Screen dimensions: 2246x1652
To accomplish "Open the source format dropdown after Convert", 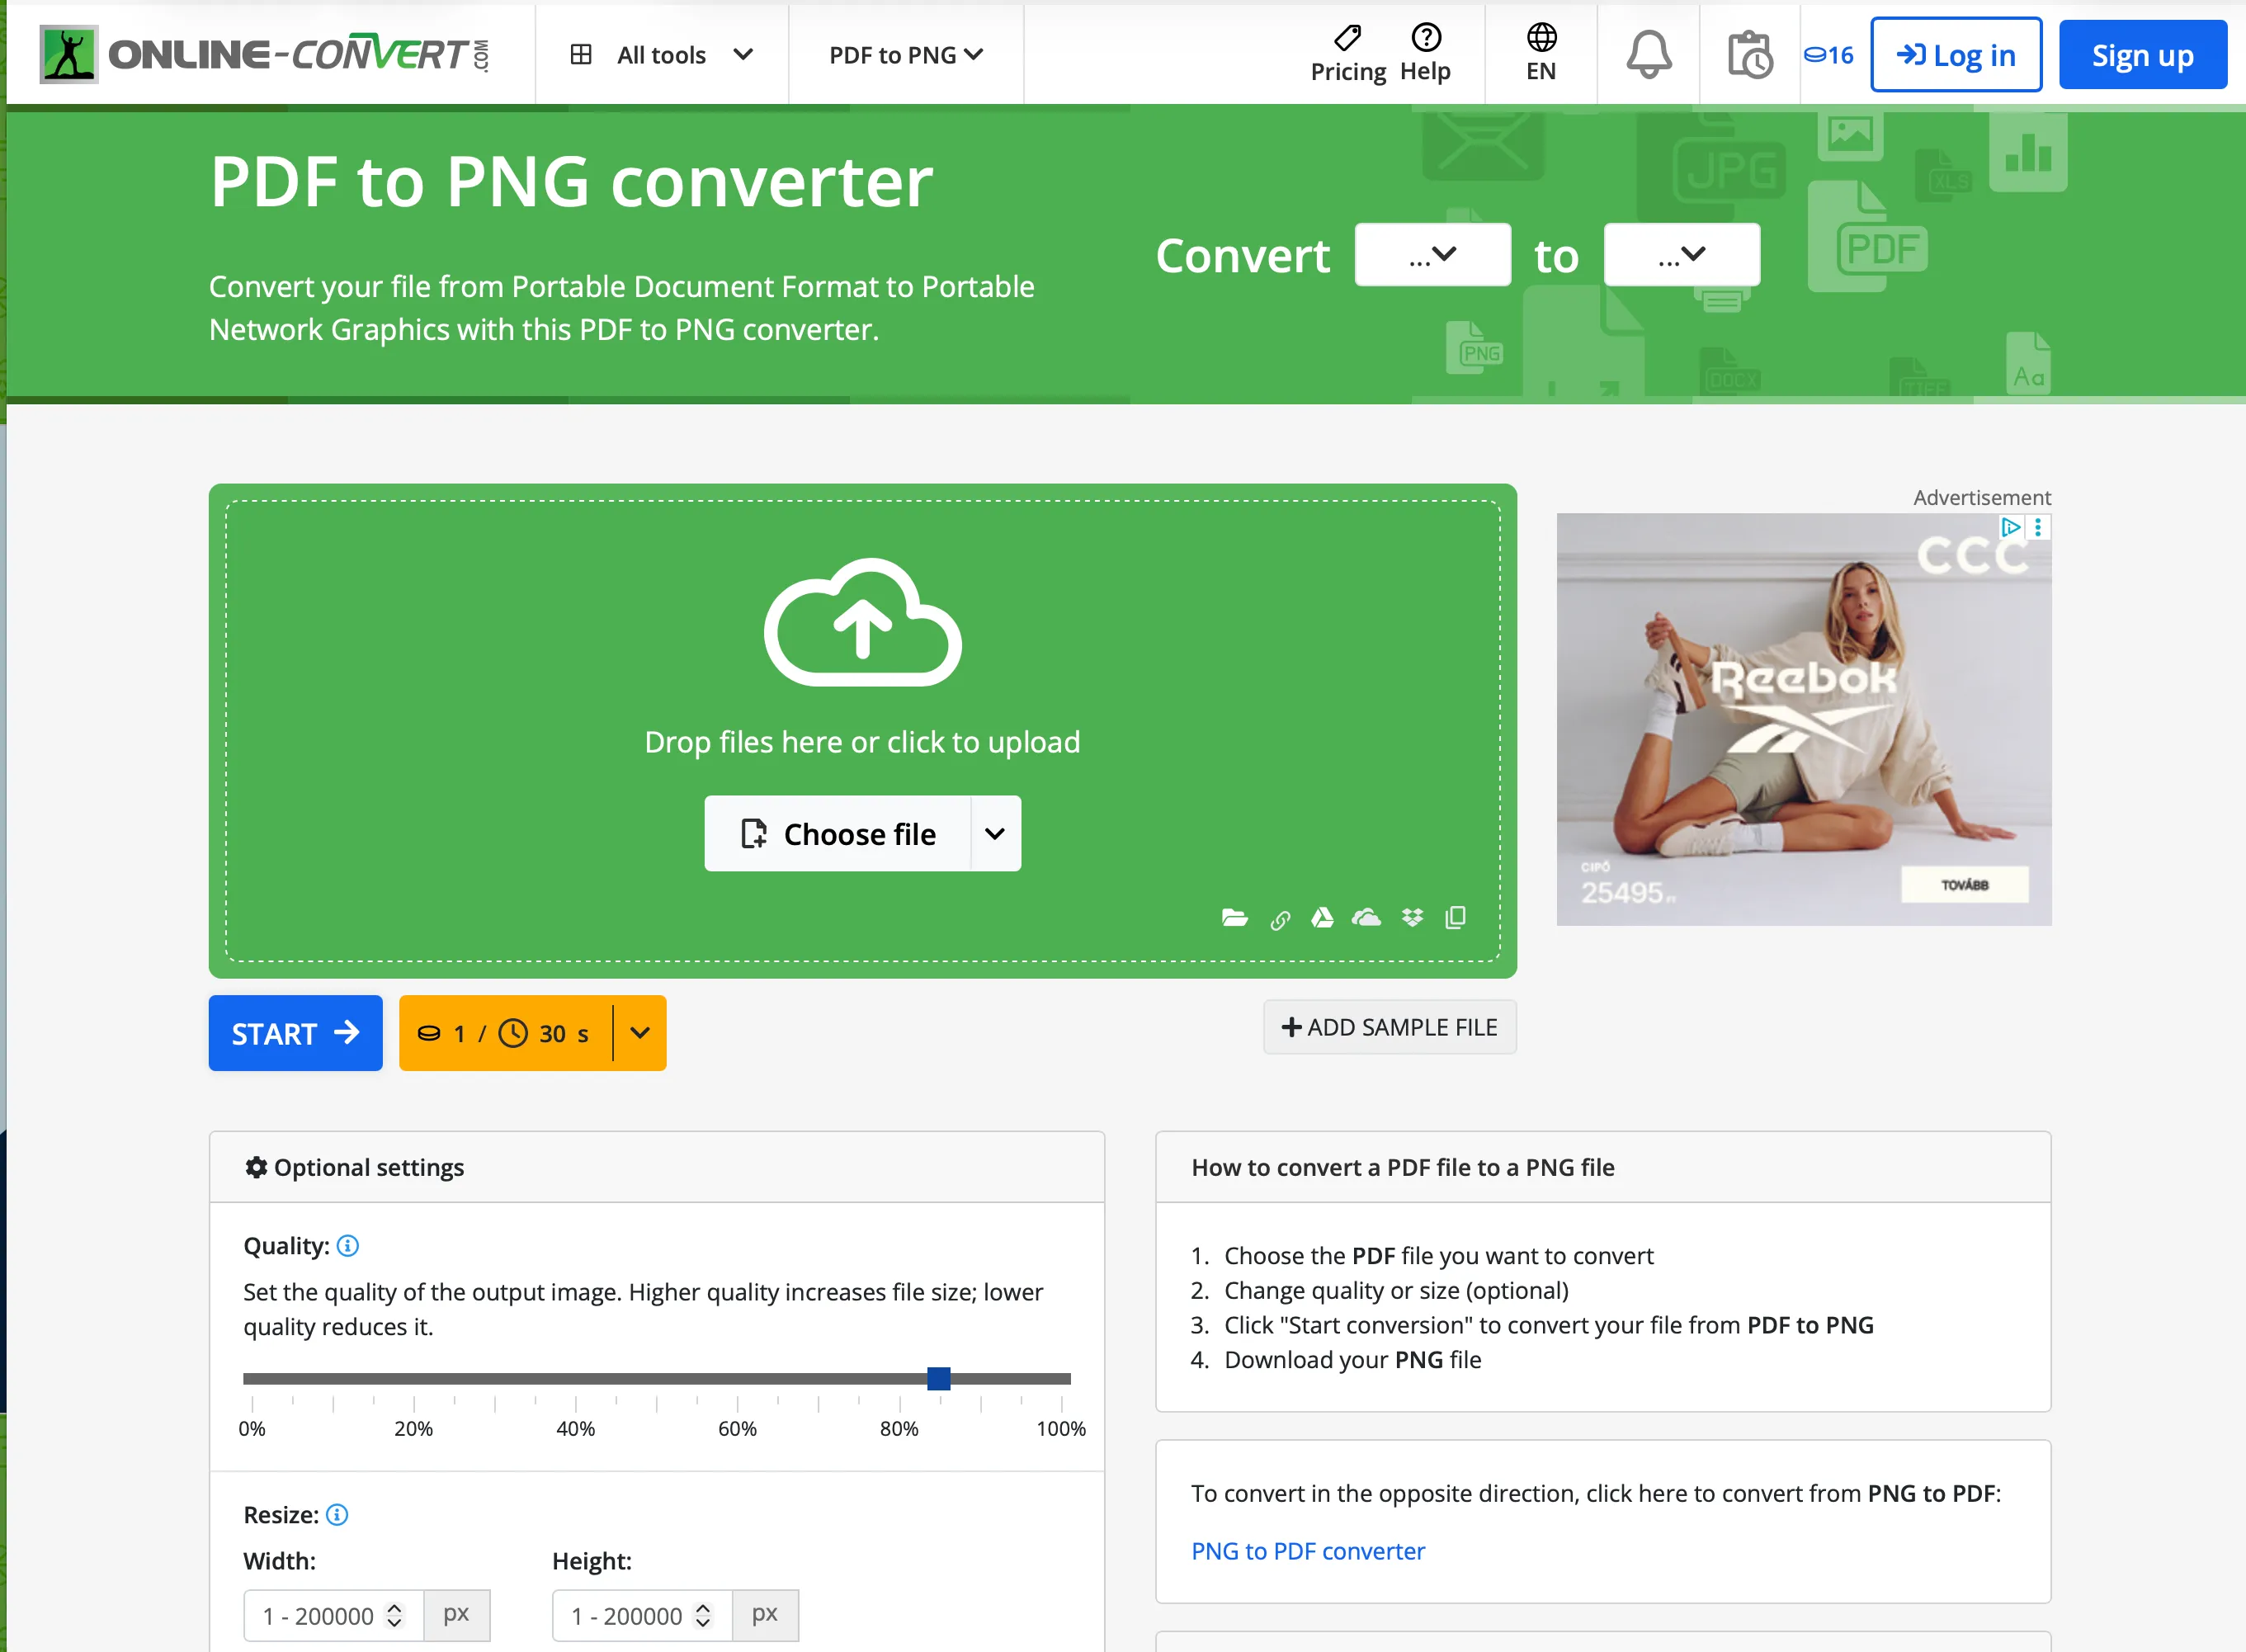I will 1432,254.
